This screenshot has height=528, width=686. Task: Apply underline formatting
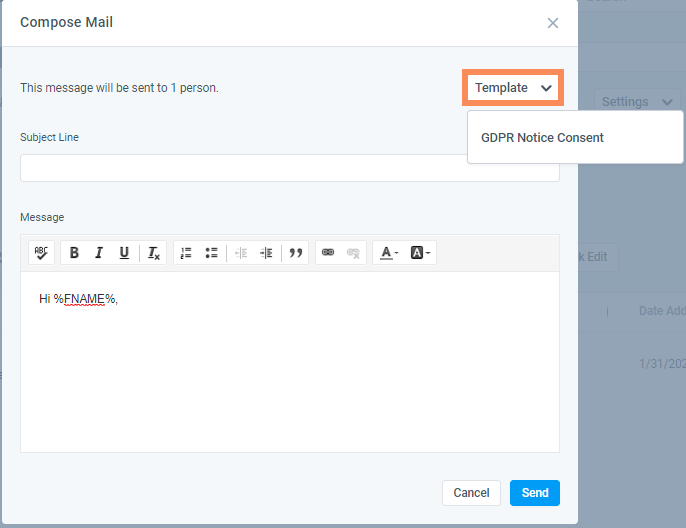124,253
